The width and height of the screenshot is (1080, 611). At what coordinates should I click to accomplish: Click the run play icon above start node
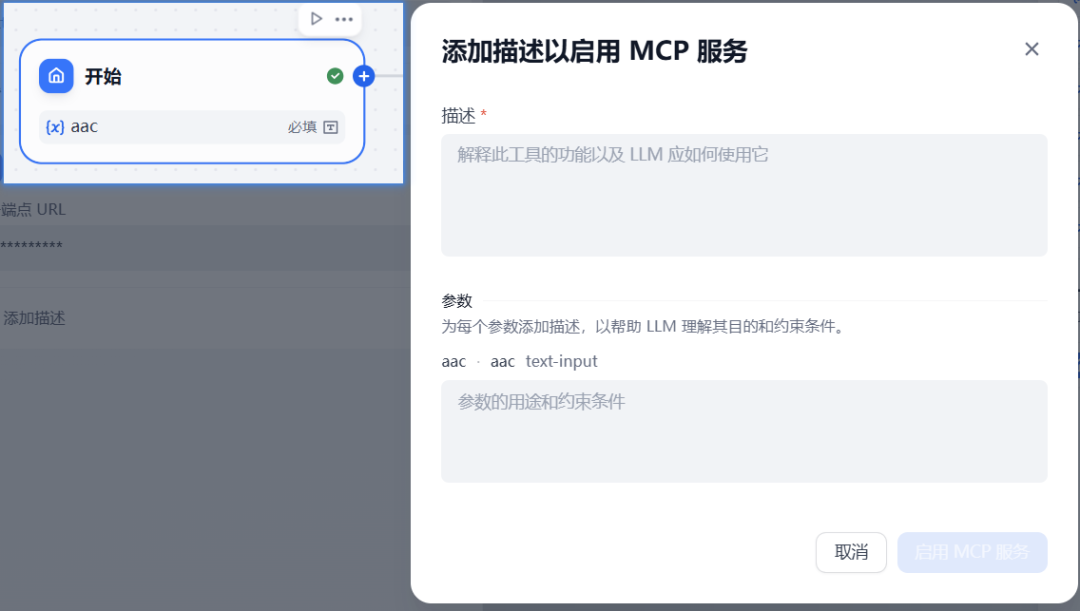[x=316, y=19]
